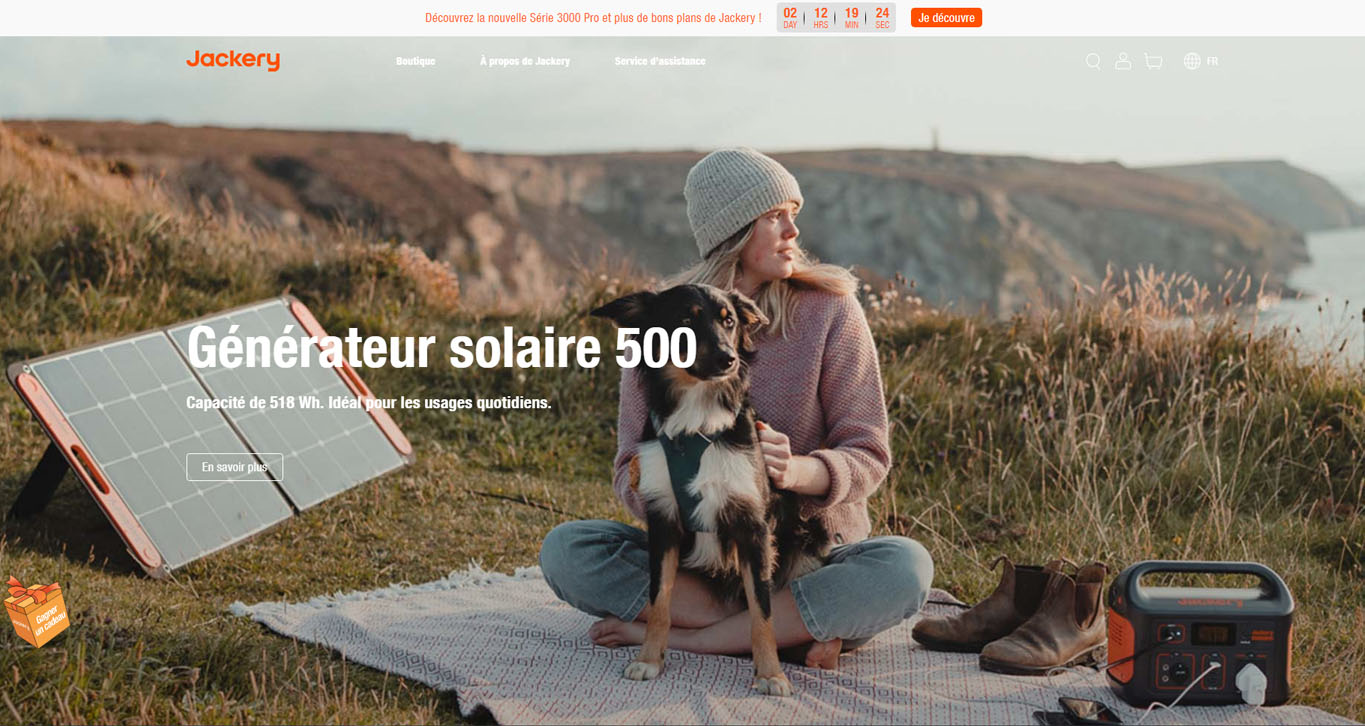
Task: Click the globe language icon
Action: tap(1192, 61)
